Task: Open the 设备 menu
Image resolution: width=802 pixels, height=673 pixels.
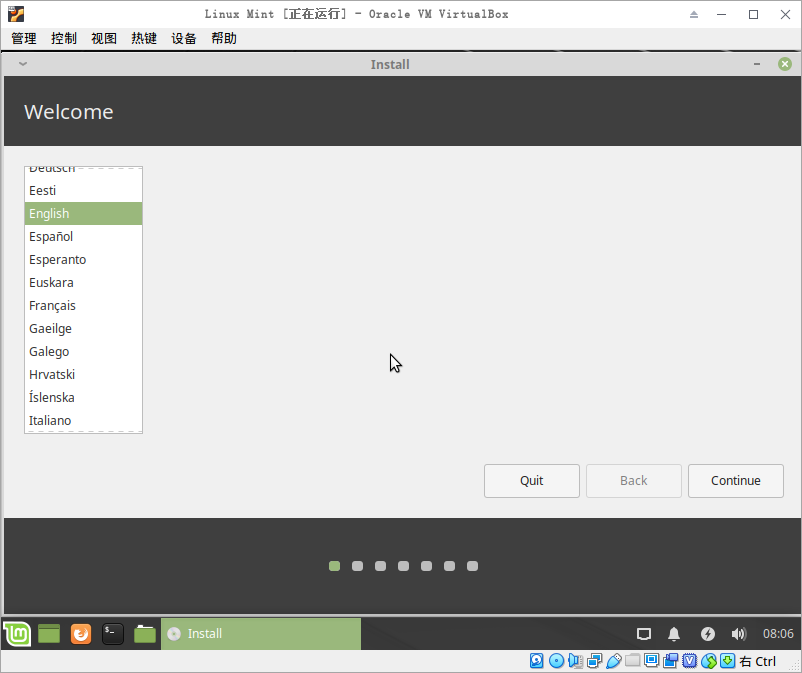Action: pos(184,38)
